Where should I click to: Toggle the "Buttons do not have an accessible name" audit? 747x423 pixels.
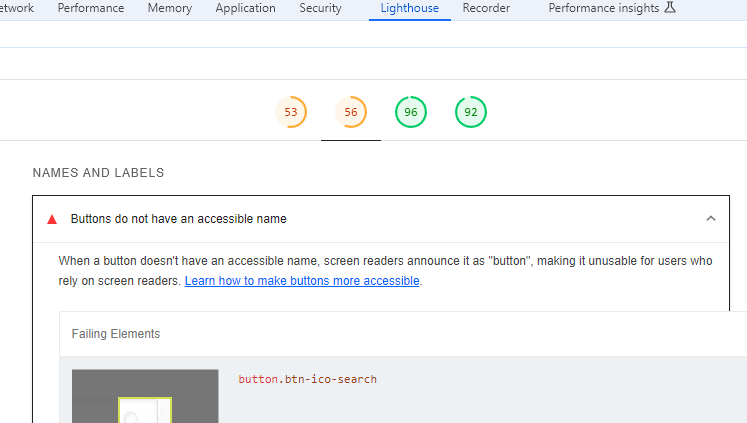click(x=179, y=219)
